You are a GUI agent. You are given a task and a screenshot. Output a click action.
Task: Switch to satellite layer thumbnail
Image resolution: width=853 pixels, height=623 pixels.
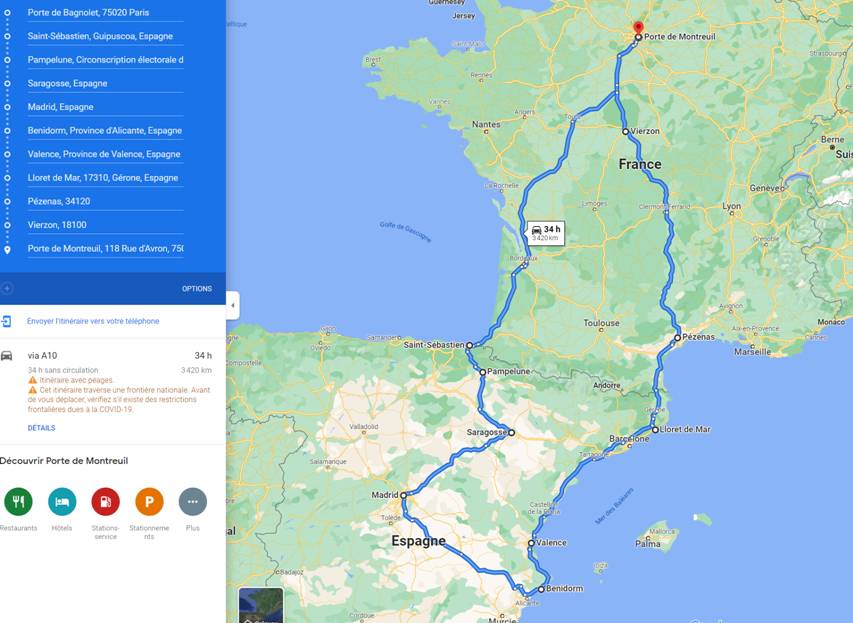[x=261, y=605]
